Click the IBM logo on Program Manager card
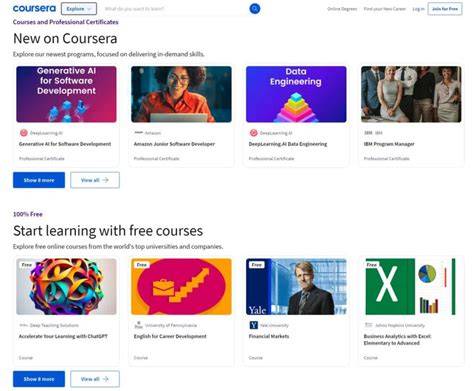This screenshot has height=391, width=474. [x=368, y=133]
